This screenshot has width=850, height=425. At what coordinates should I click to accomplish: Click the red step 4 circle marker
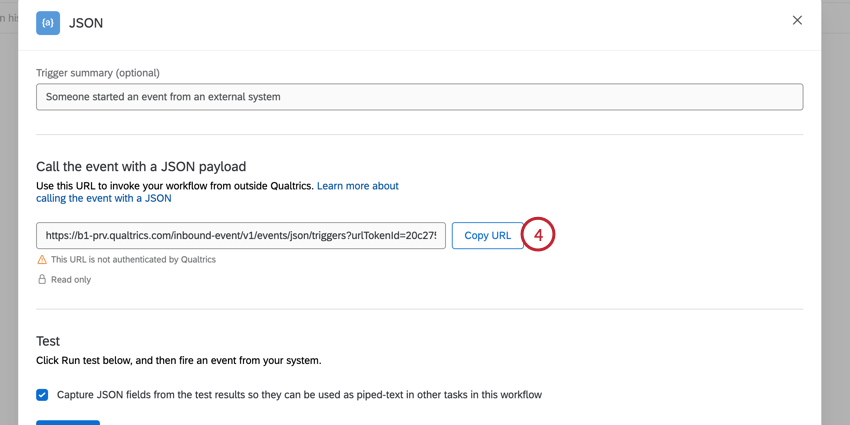(538, 236)
